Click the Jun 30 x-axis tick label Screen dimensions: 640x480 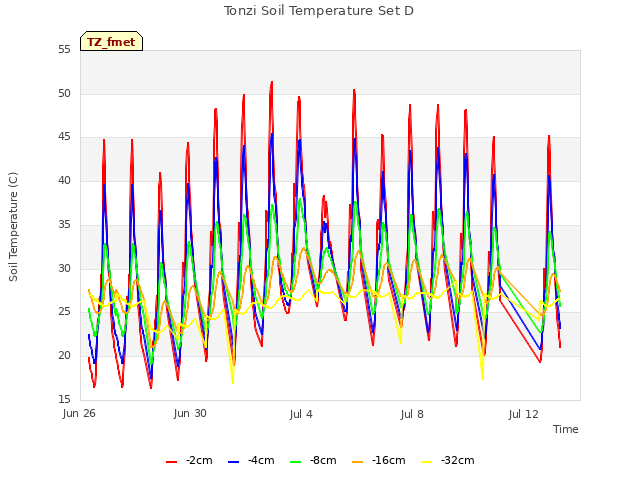pyautogui.click(x=190, y=413)
